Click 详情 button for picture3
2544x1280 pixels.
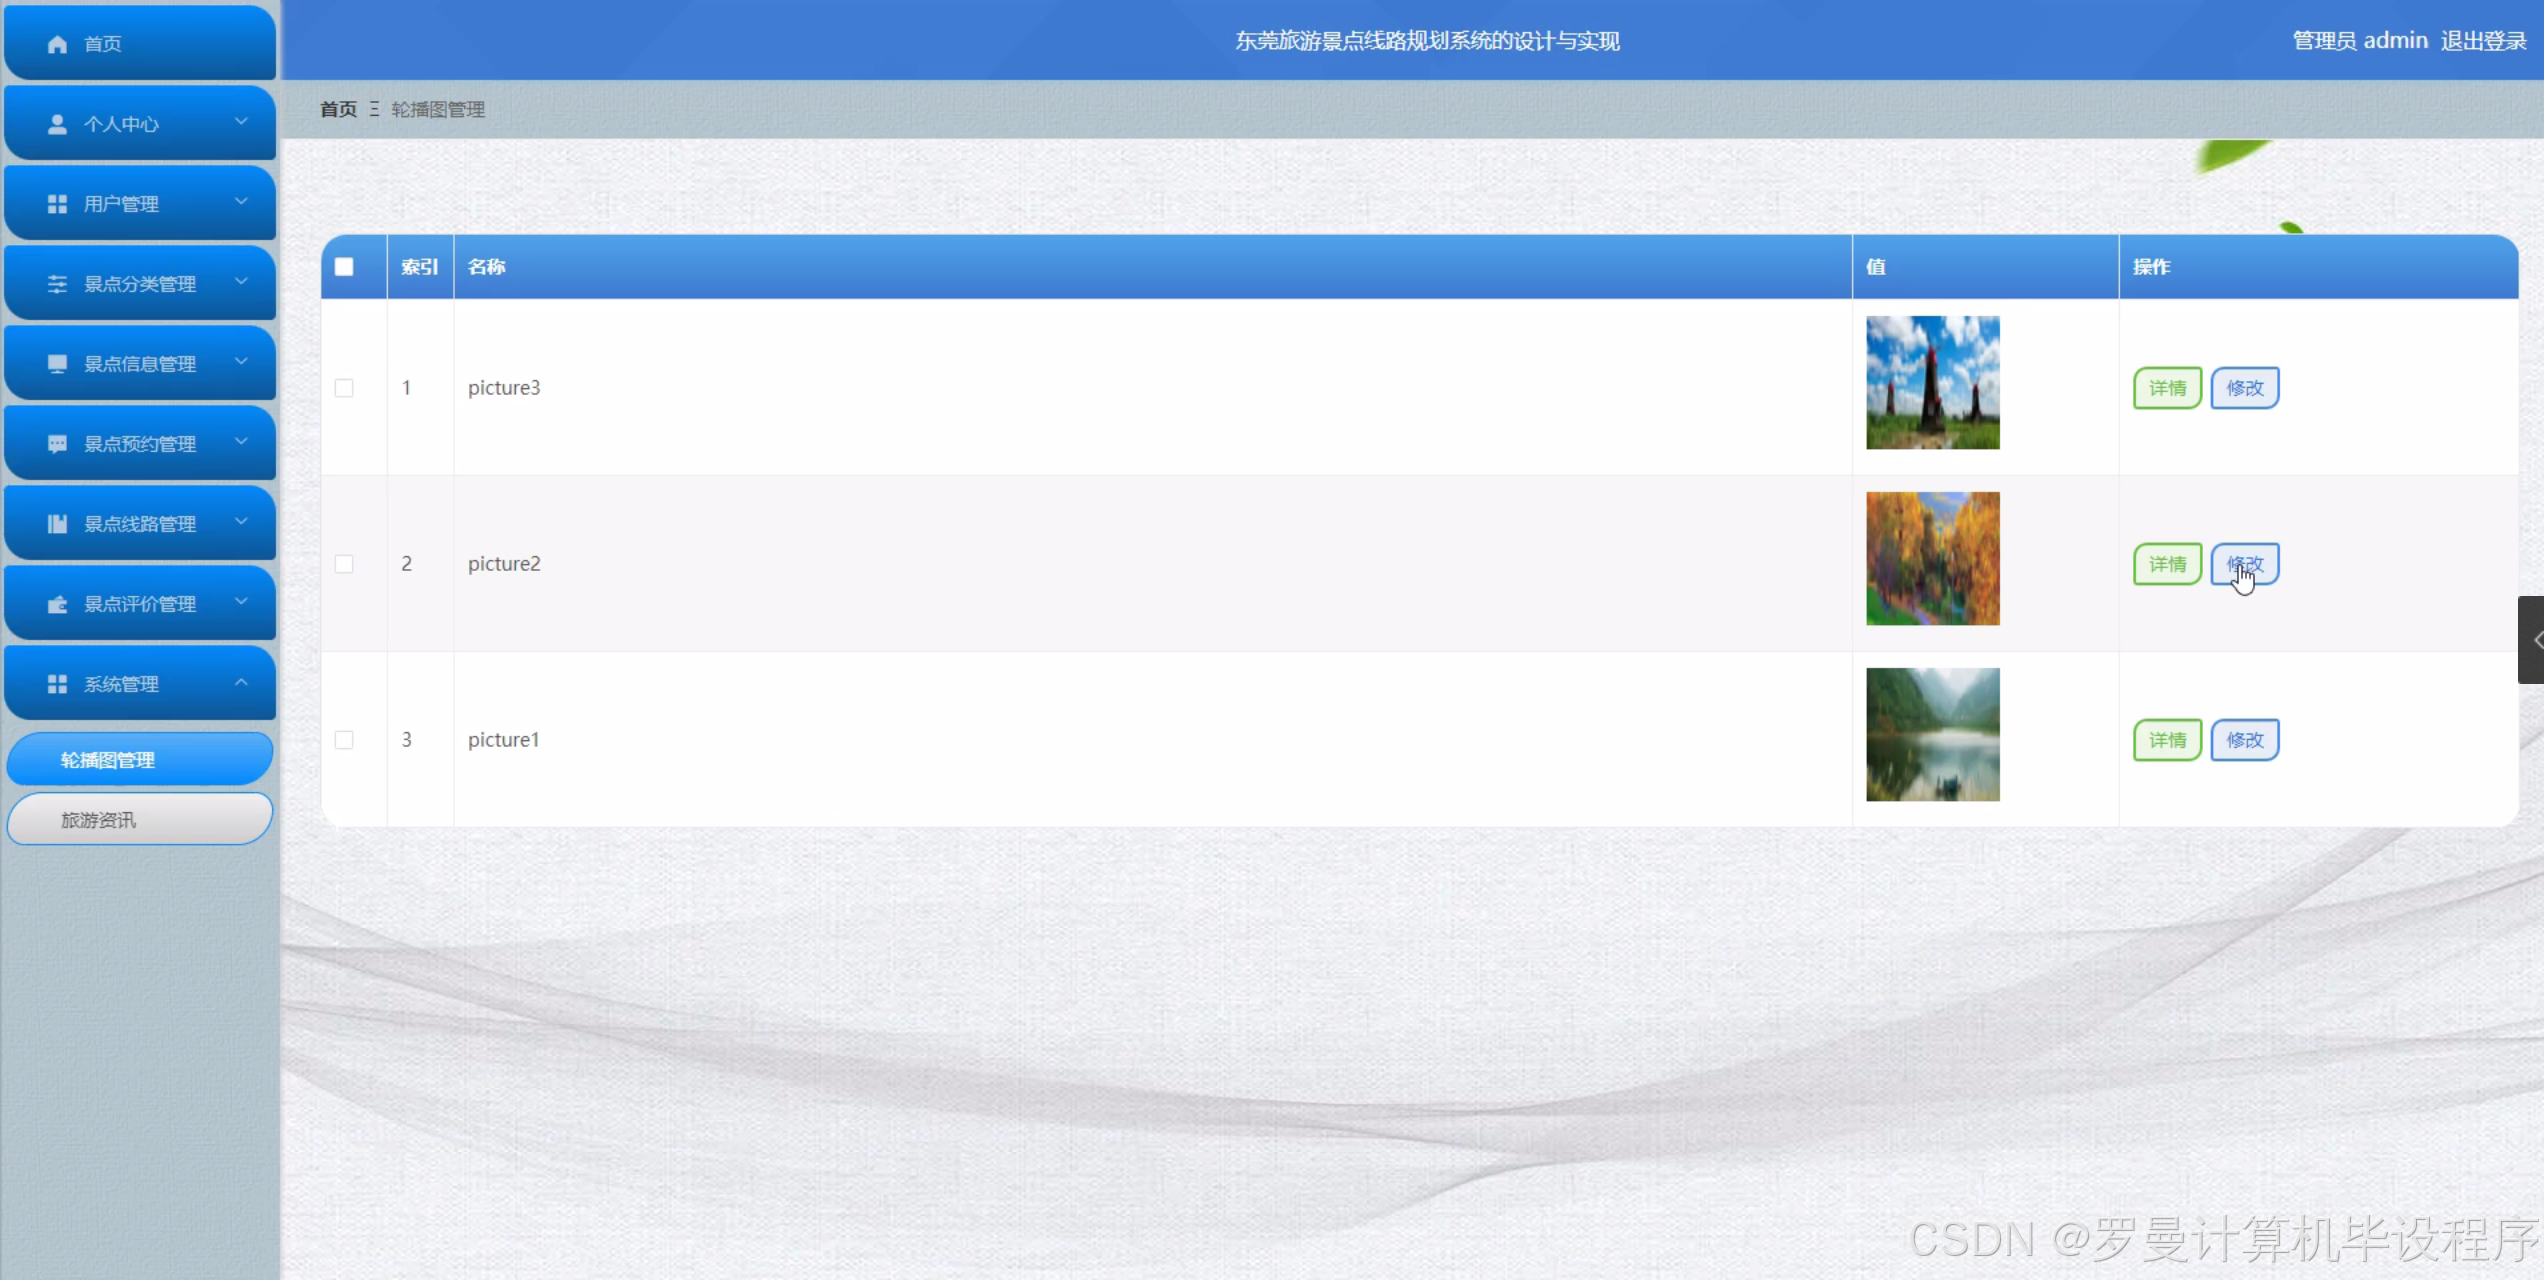click(x=2167, y=388)
